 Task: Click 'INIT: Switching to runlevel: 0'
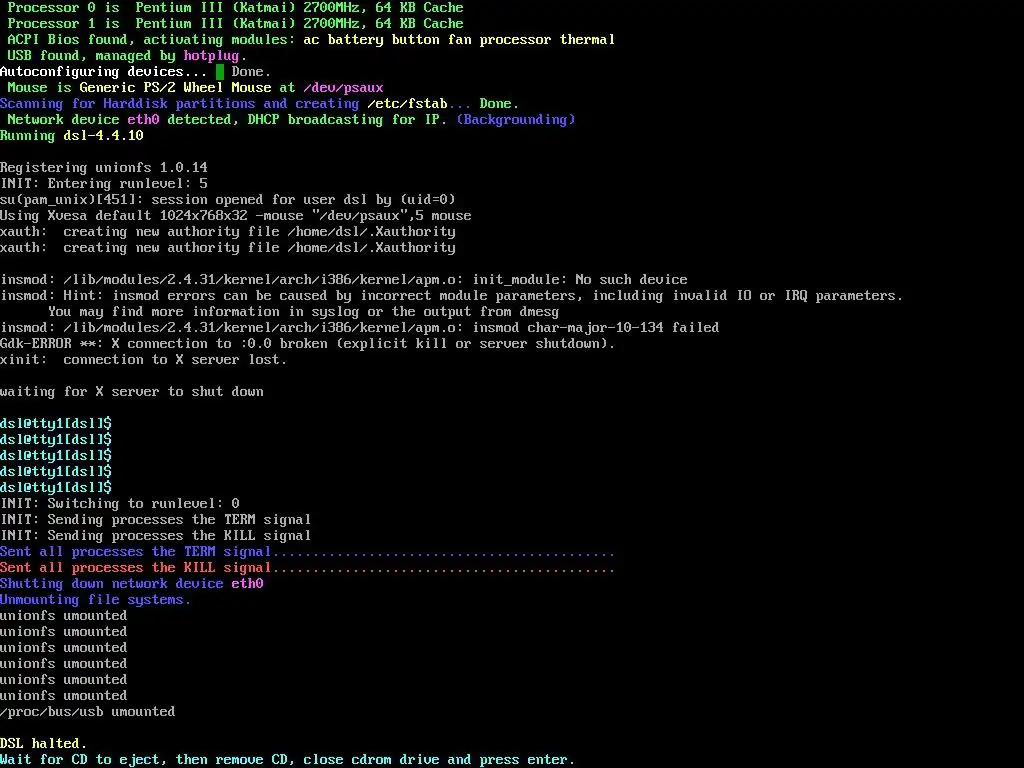(120, 504)
